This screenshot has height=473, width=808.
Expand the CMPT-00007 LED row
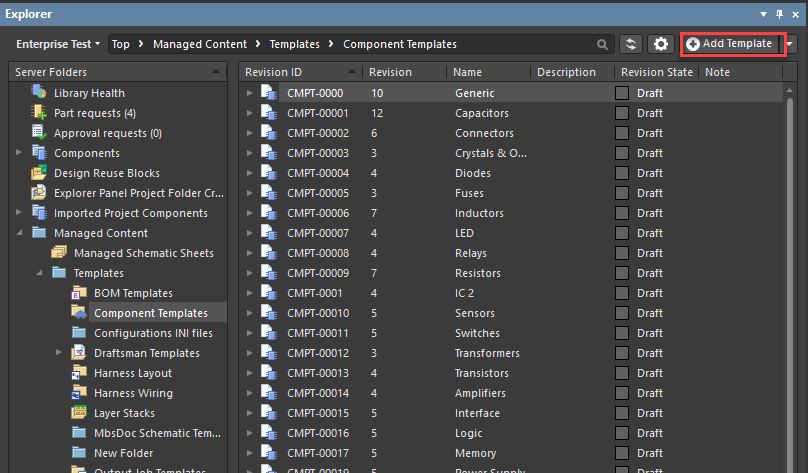click(249, 233)
